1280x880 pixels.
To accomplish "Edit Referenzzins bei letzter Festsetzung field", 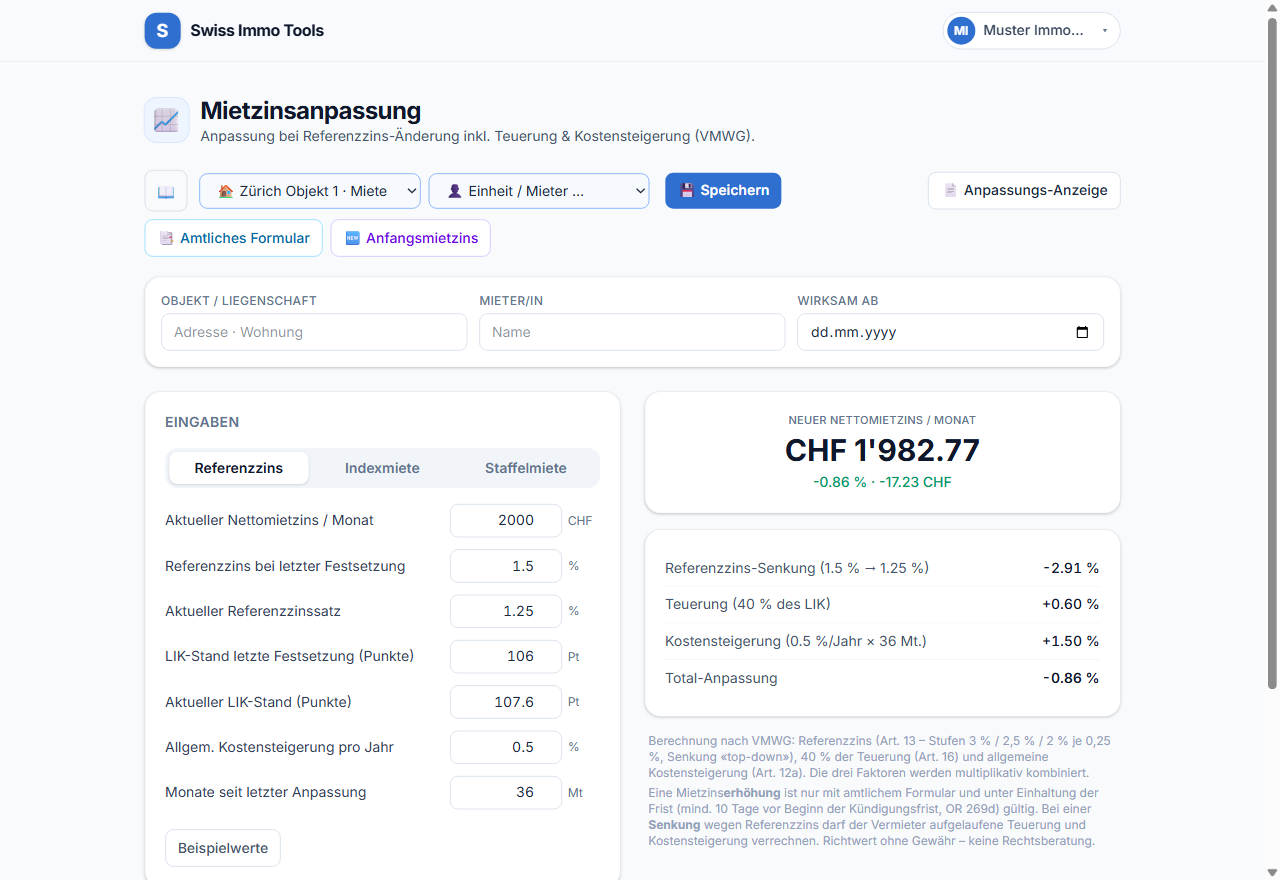I will pyautogui.click(x=506, y=566).
